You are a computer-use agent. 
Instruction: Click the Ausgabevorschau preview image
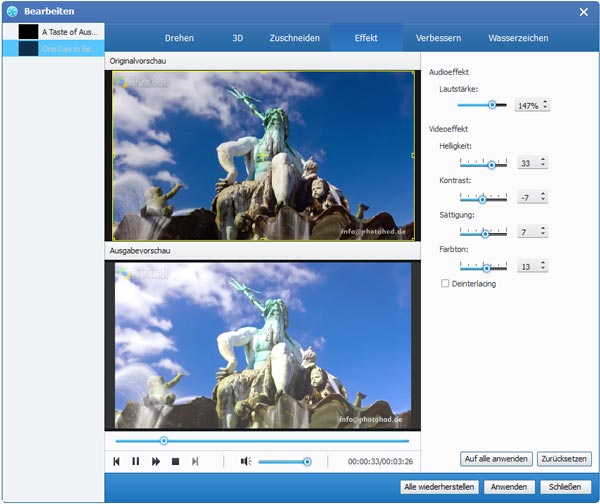pyautogui.click(x=263, y=345)
